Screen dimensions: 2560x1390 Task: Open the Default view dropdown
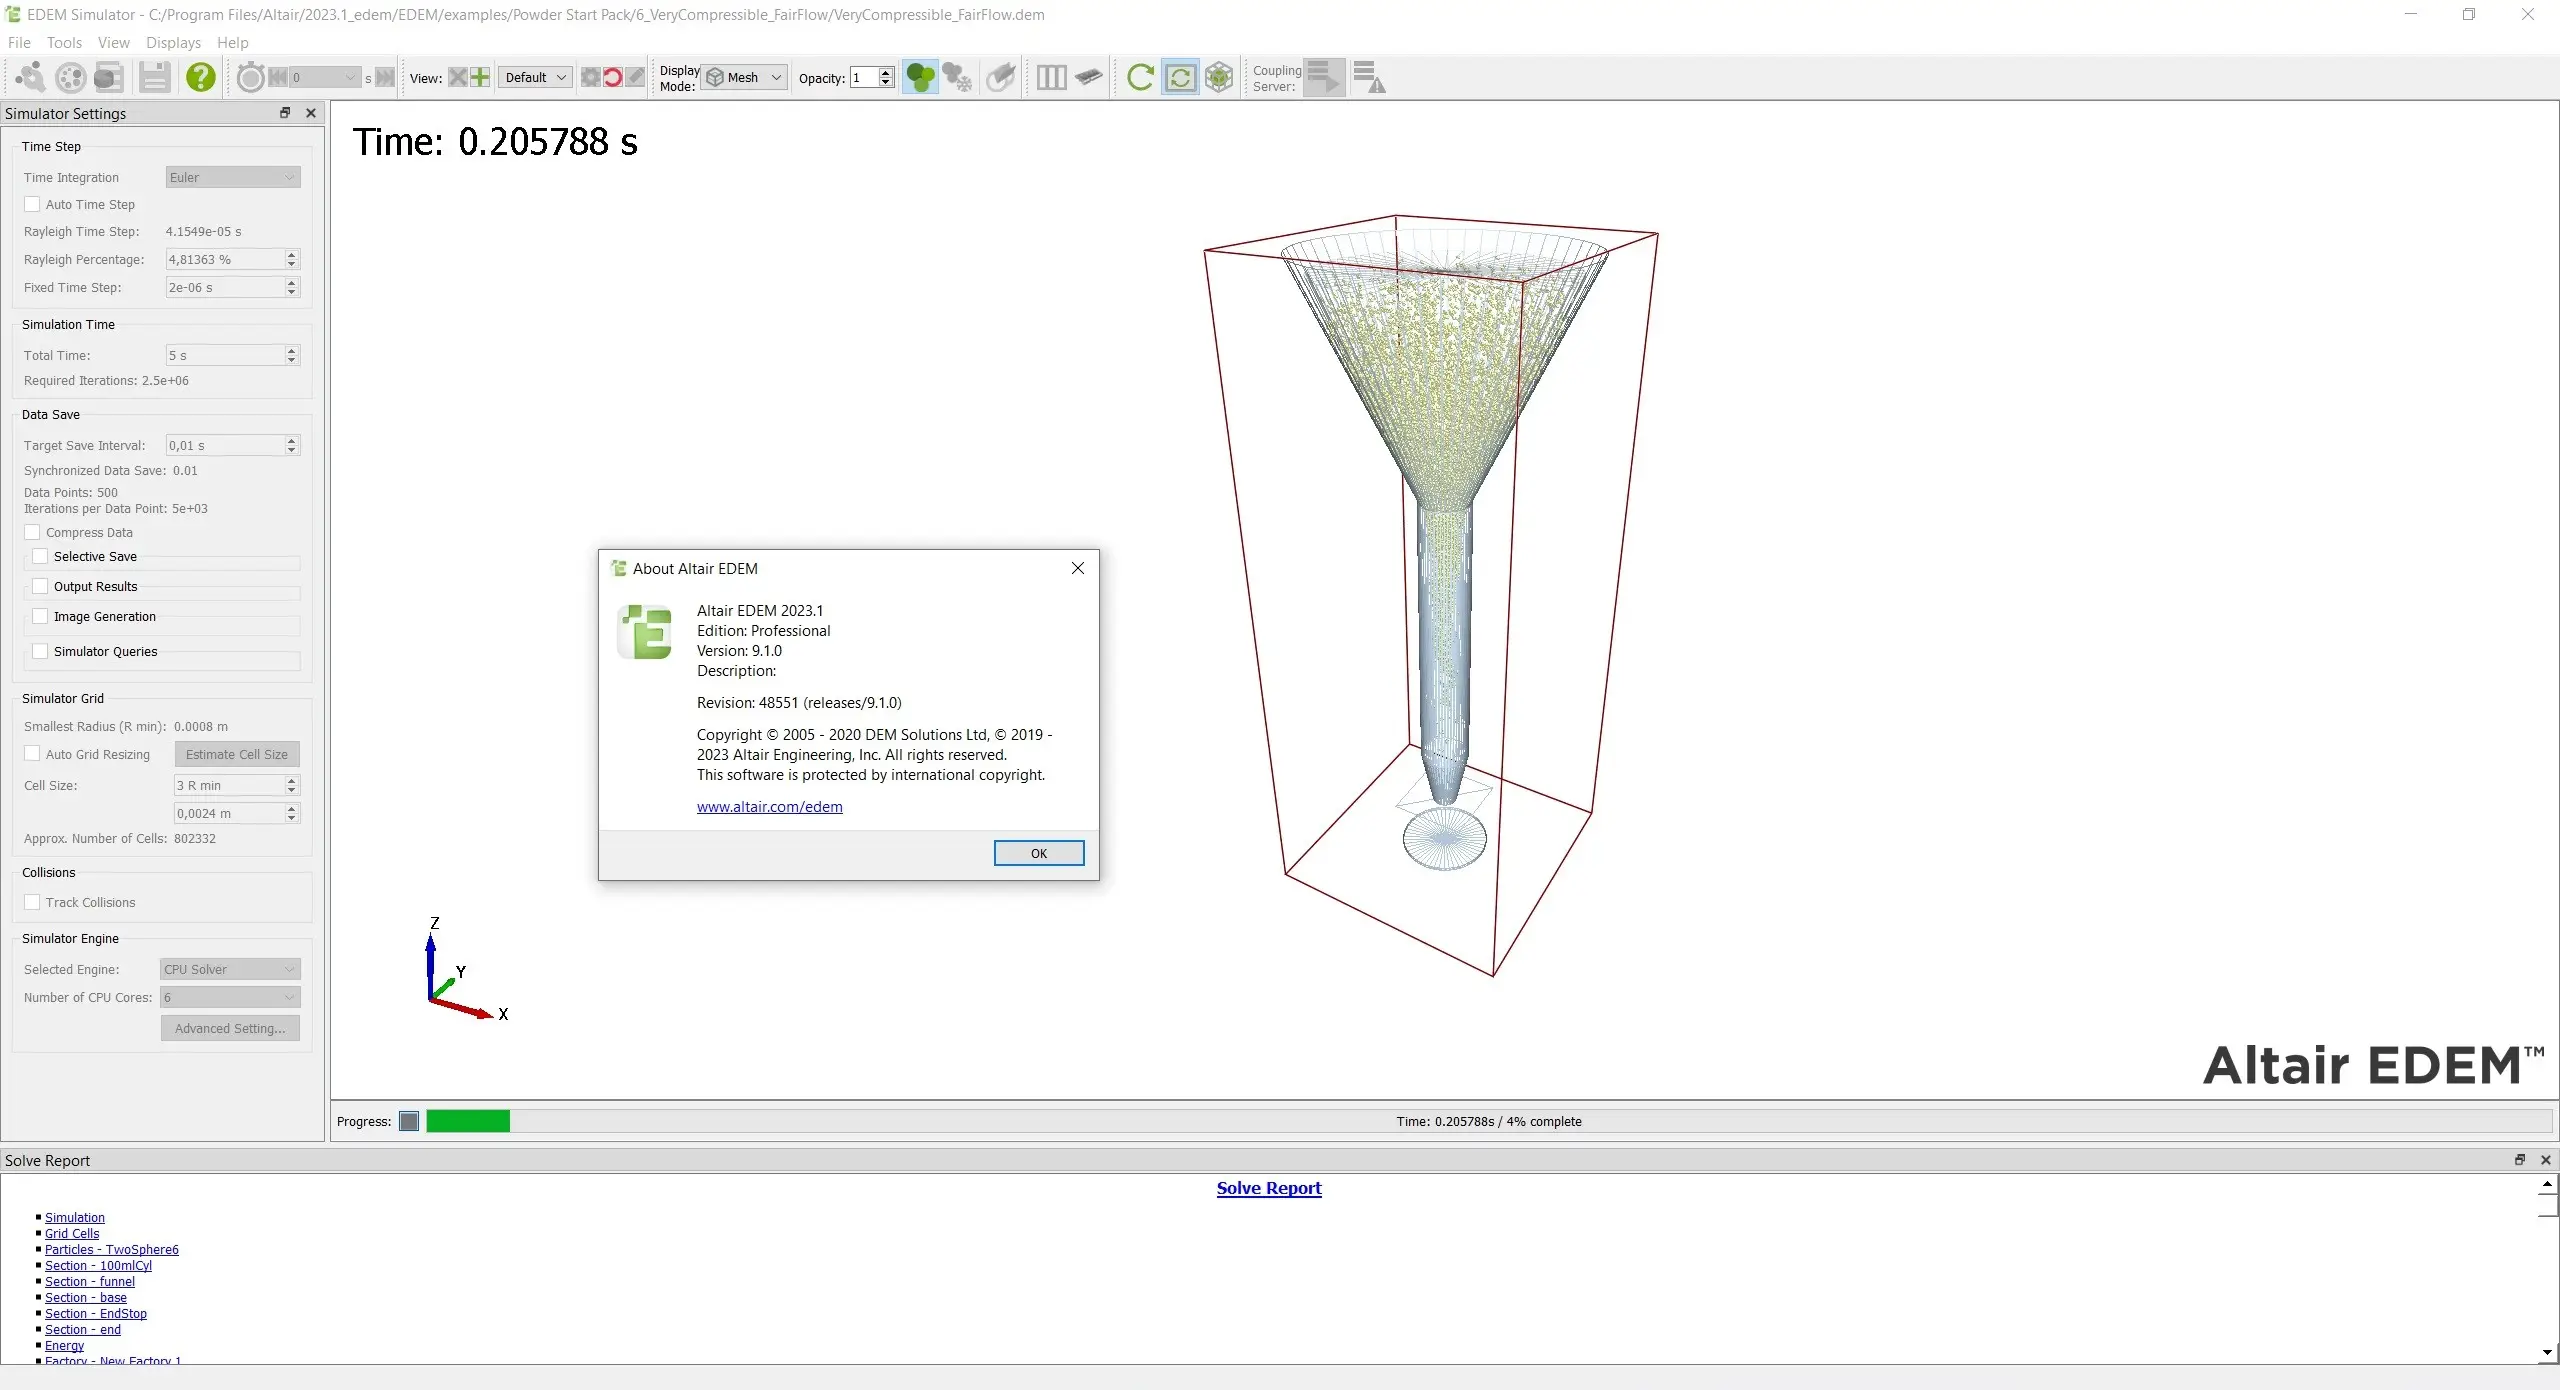[x=535, y=77]
